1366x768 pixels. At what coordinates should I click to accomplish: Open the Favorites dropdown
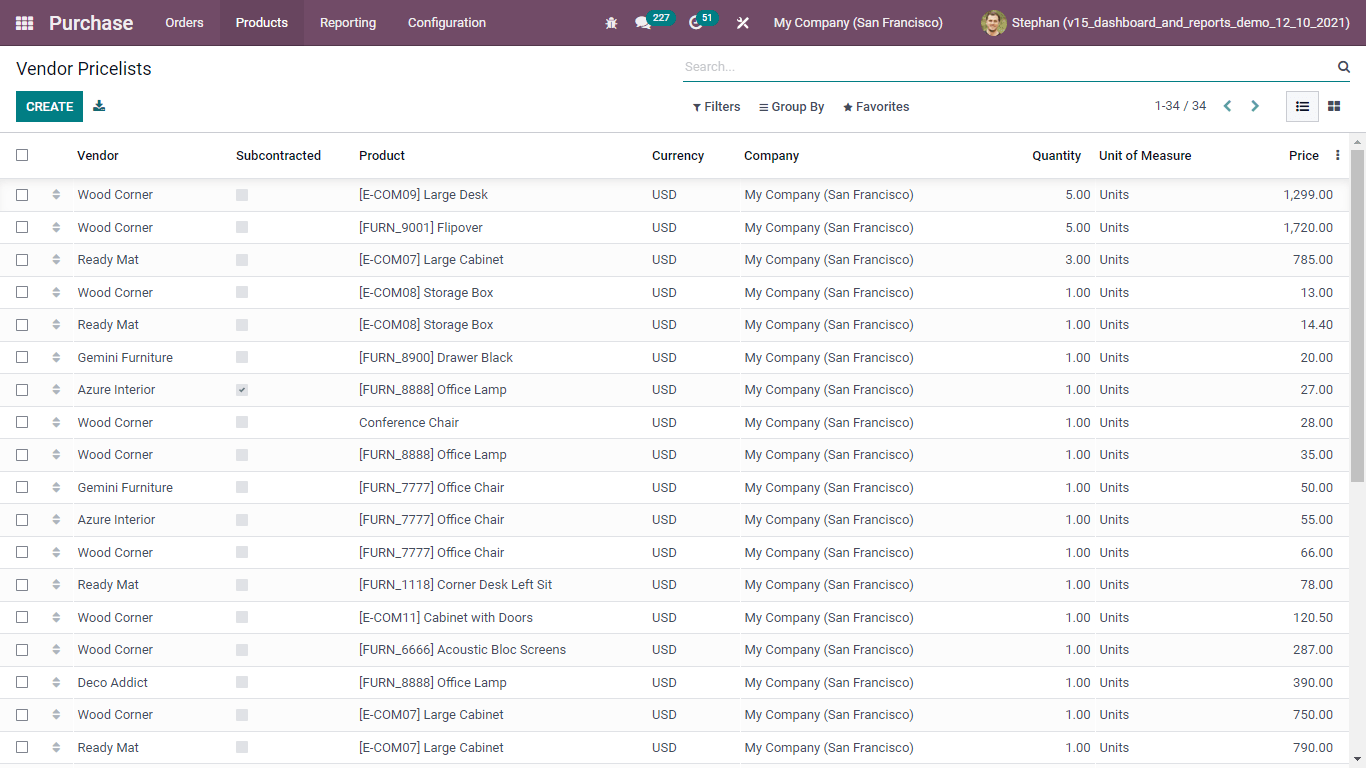point(876,107)
